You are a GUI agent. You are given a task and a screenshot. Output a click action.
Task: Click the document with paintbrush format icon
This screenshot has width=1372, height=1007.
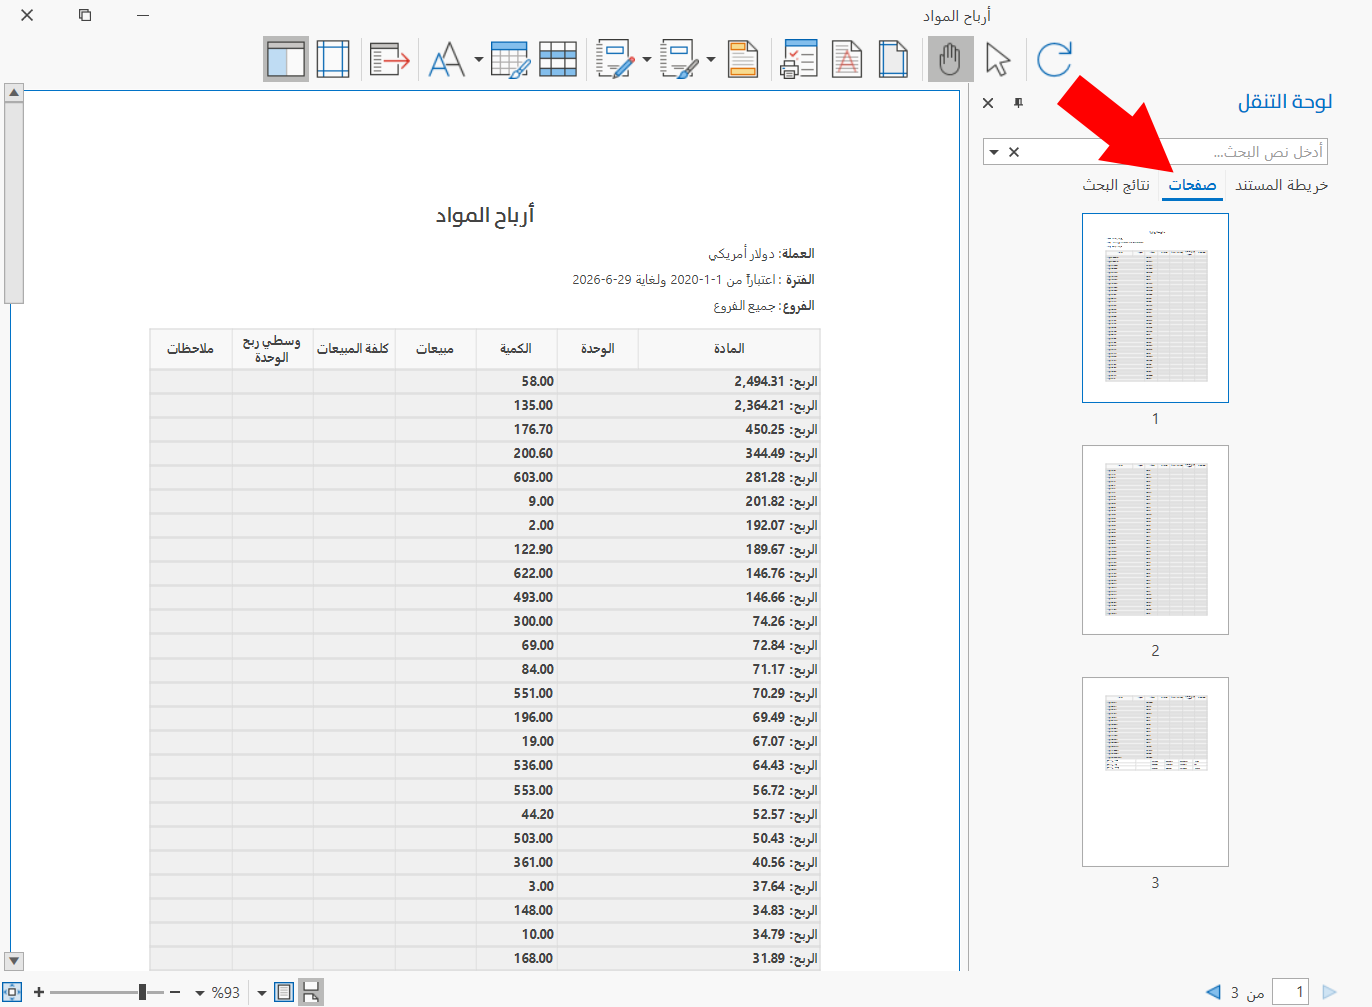coord(680,59)
